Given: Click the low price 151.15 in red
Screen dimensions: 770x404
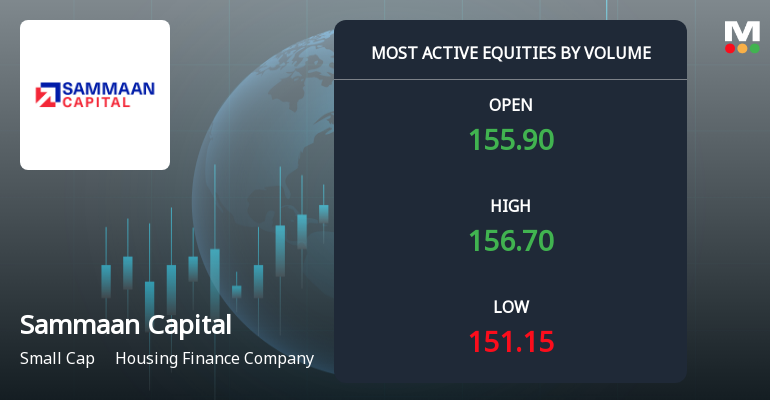Looking at the screenshot, I should 511,342.
